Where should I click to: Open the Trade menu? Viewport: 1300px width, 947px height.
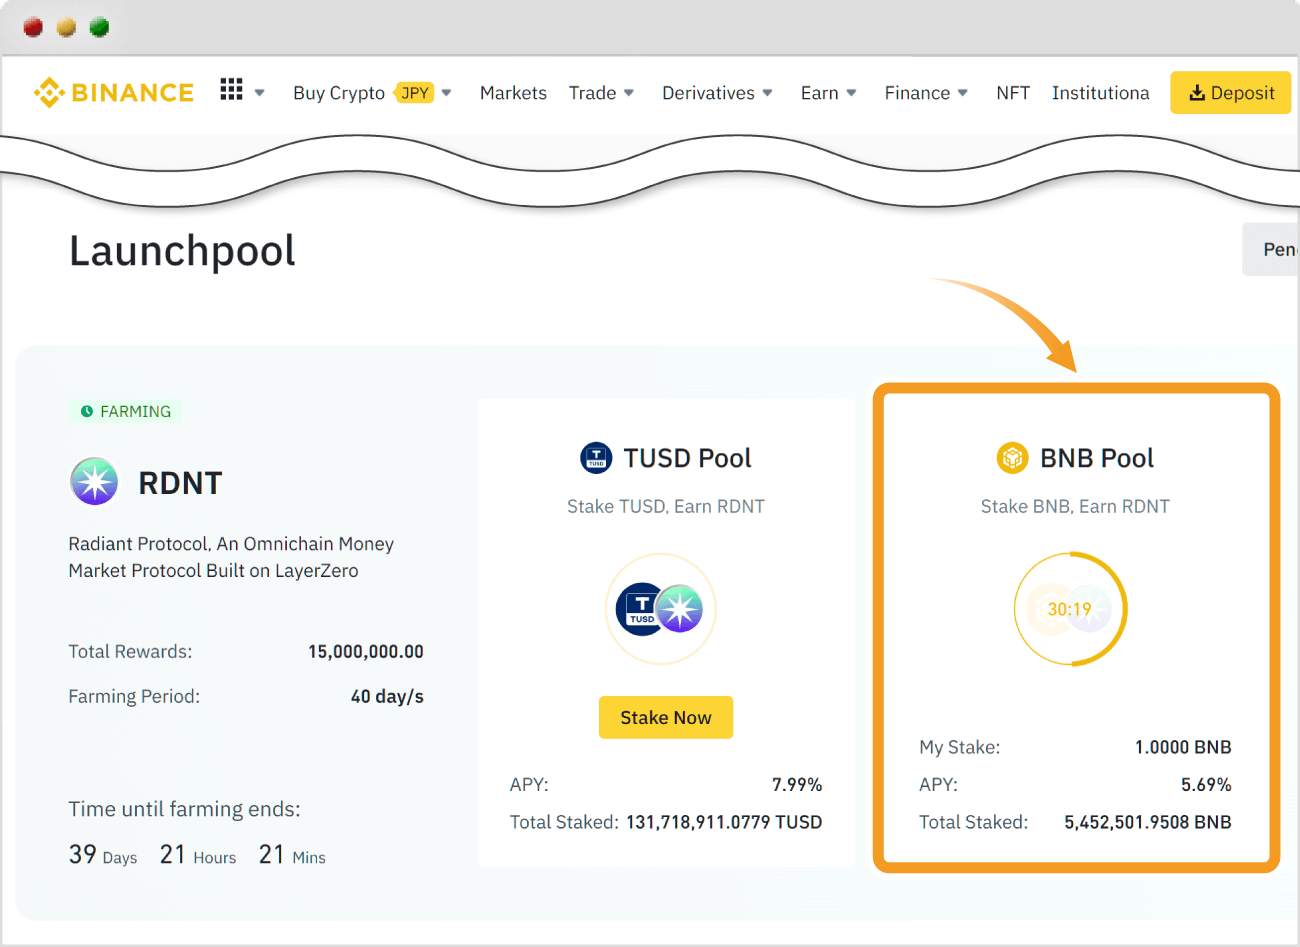[x=592, y=93]
